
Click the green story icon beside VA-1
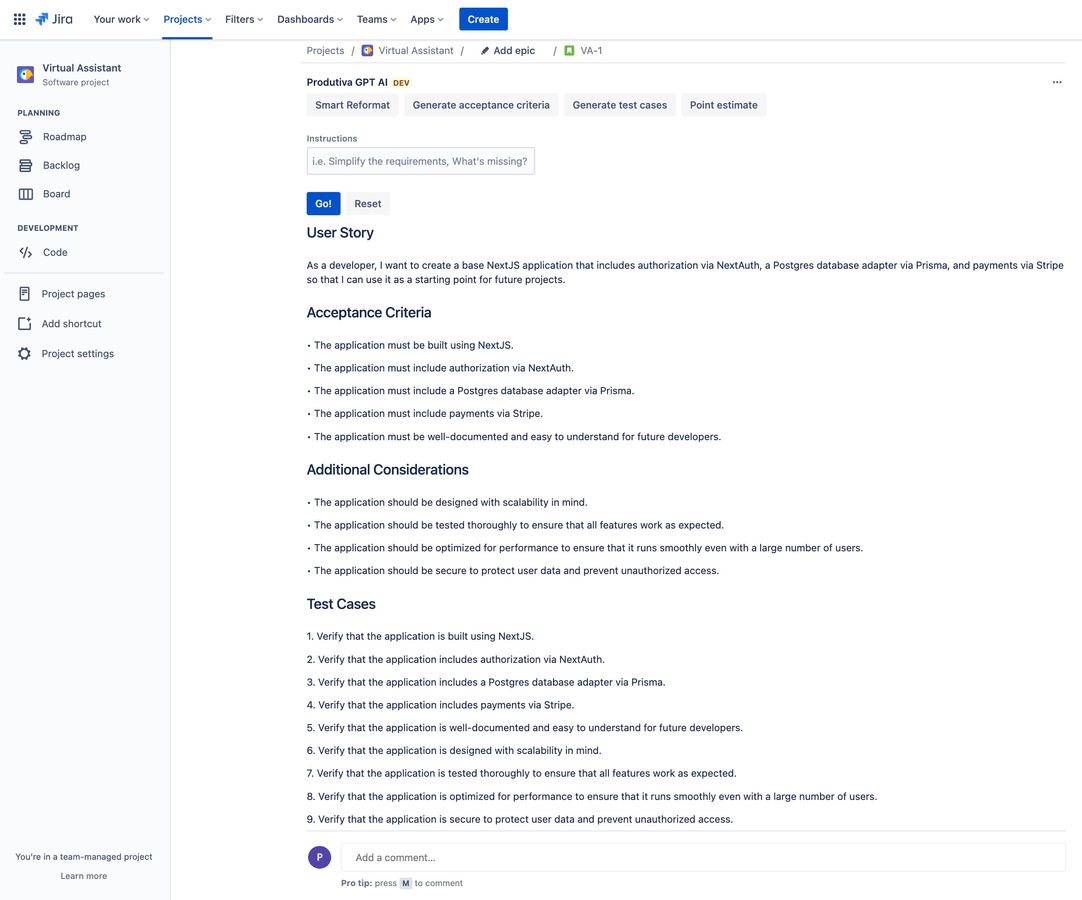[x=569, y=50]
